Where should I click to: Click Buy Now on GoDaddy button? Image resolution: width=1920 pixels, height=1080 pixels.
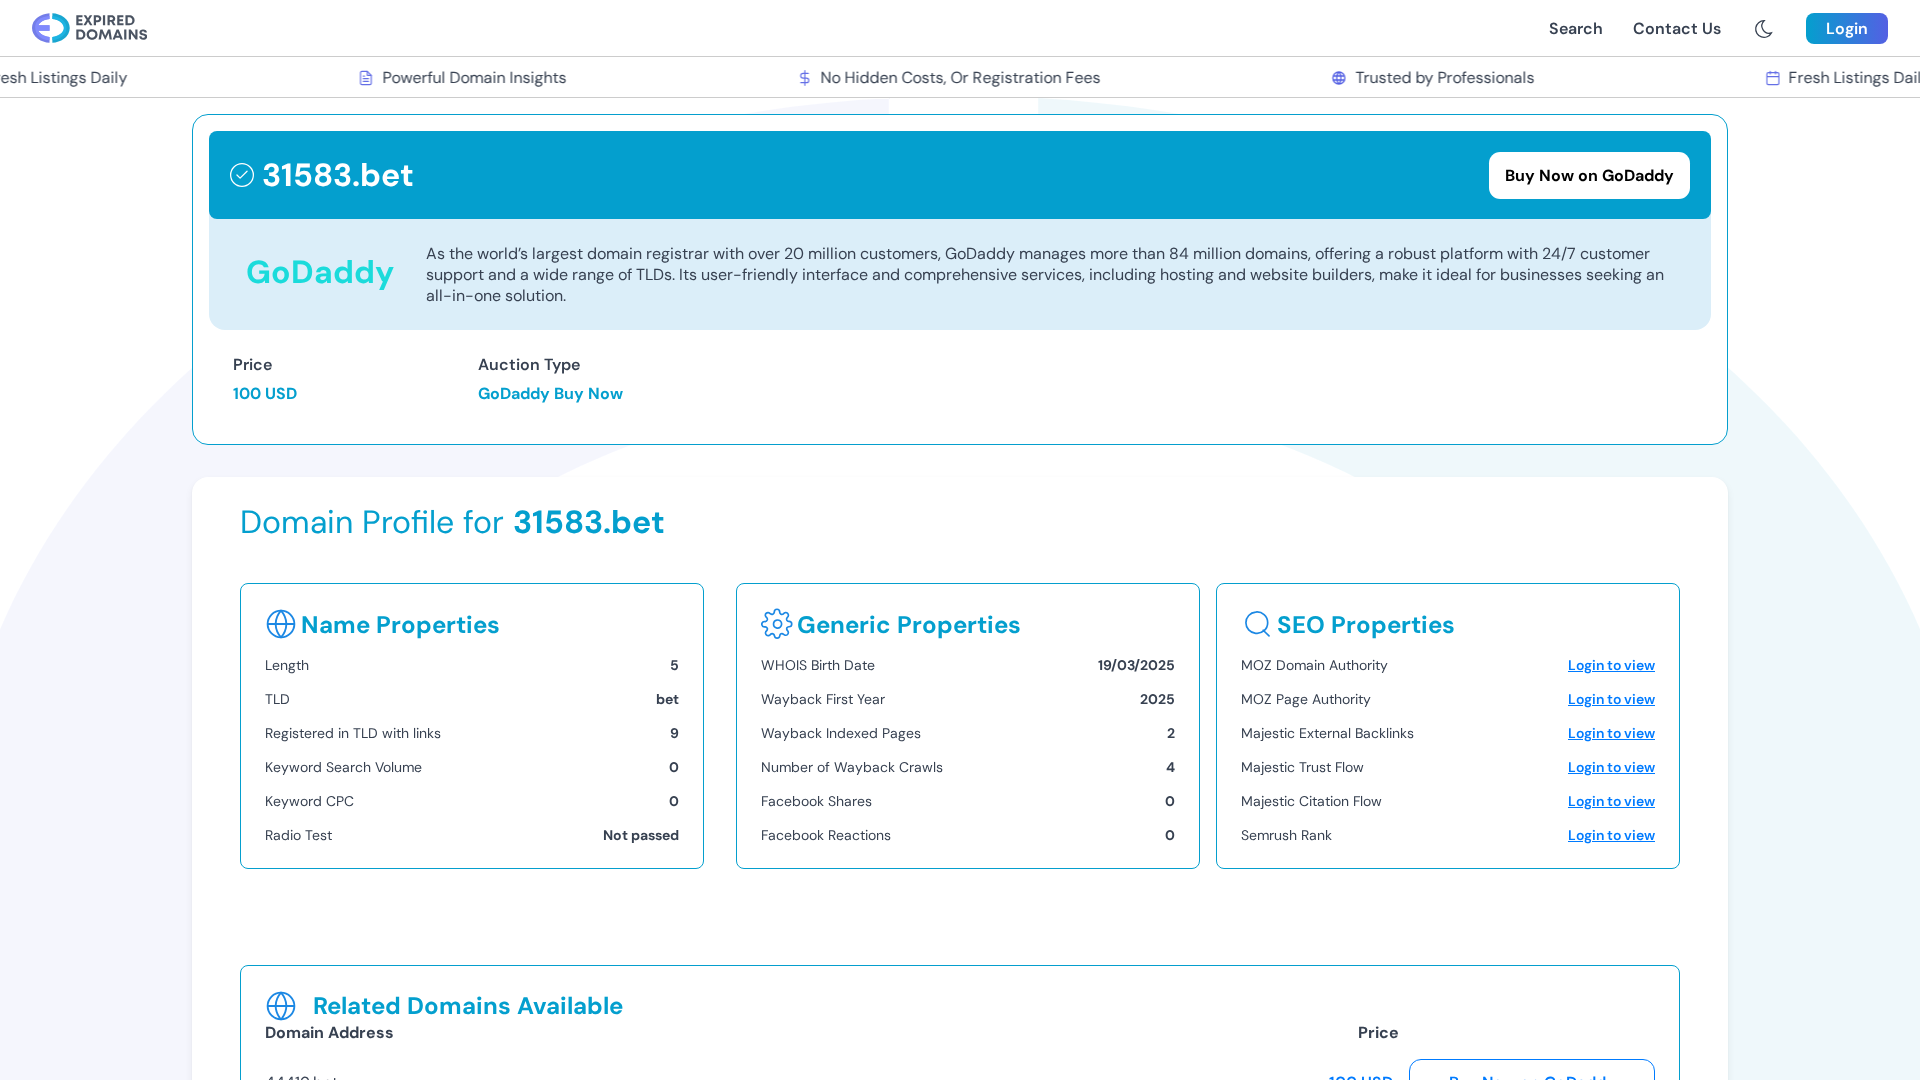1588,176
